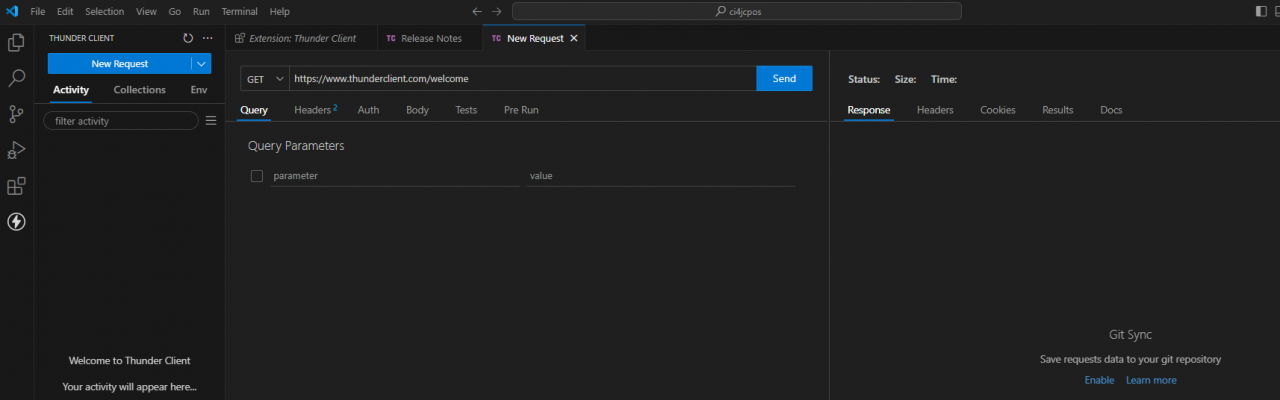
Task: Click the navigate back arrow
Action: (x=477, y=11)
